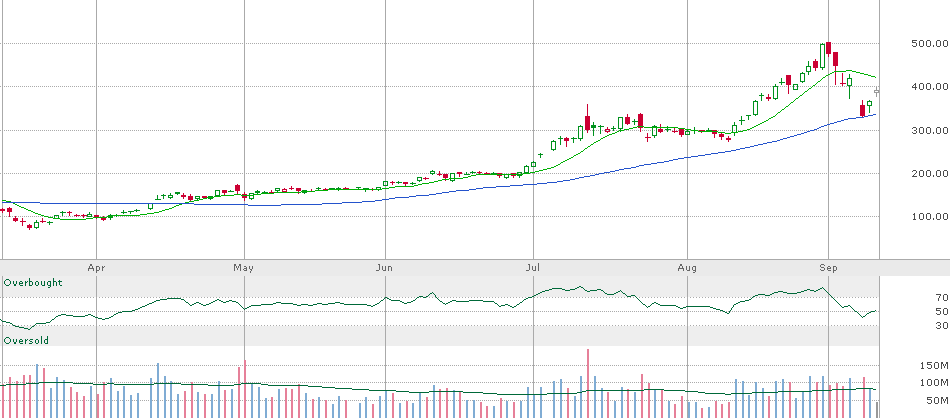Select the Jun month label on the time axis

click(384, 268)
